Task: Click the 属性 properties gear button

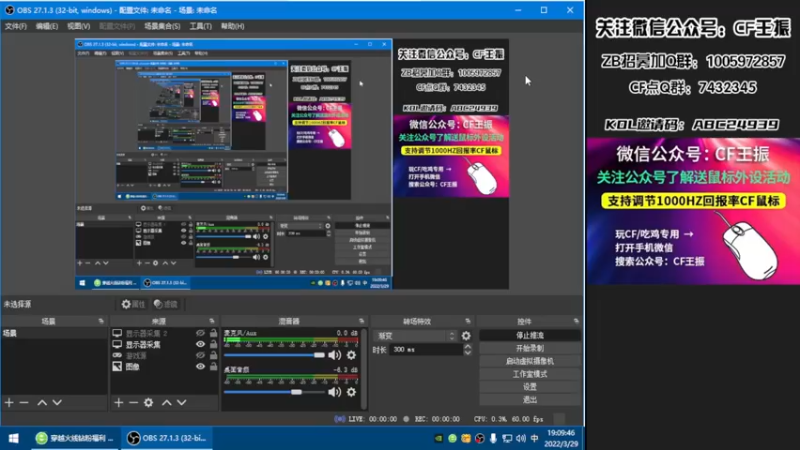Action: click(133, 304)
